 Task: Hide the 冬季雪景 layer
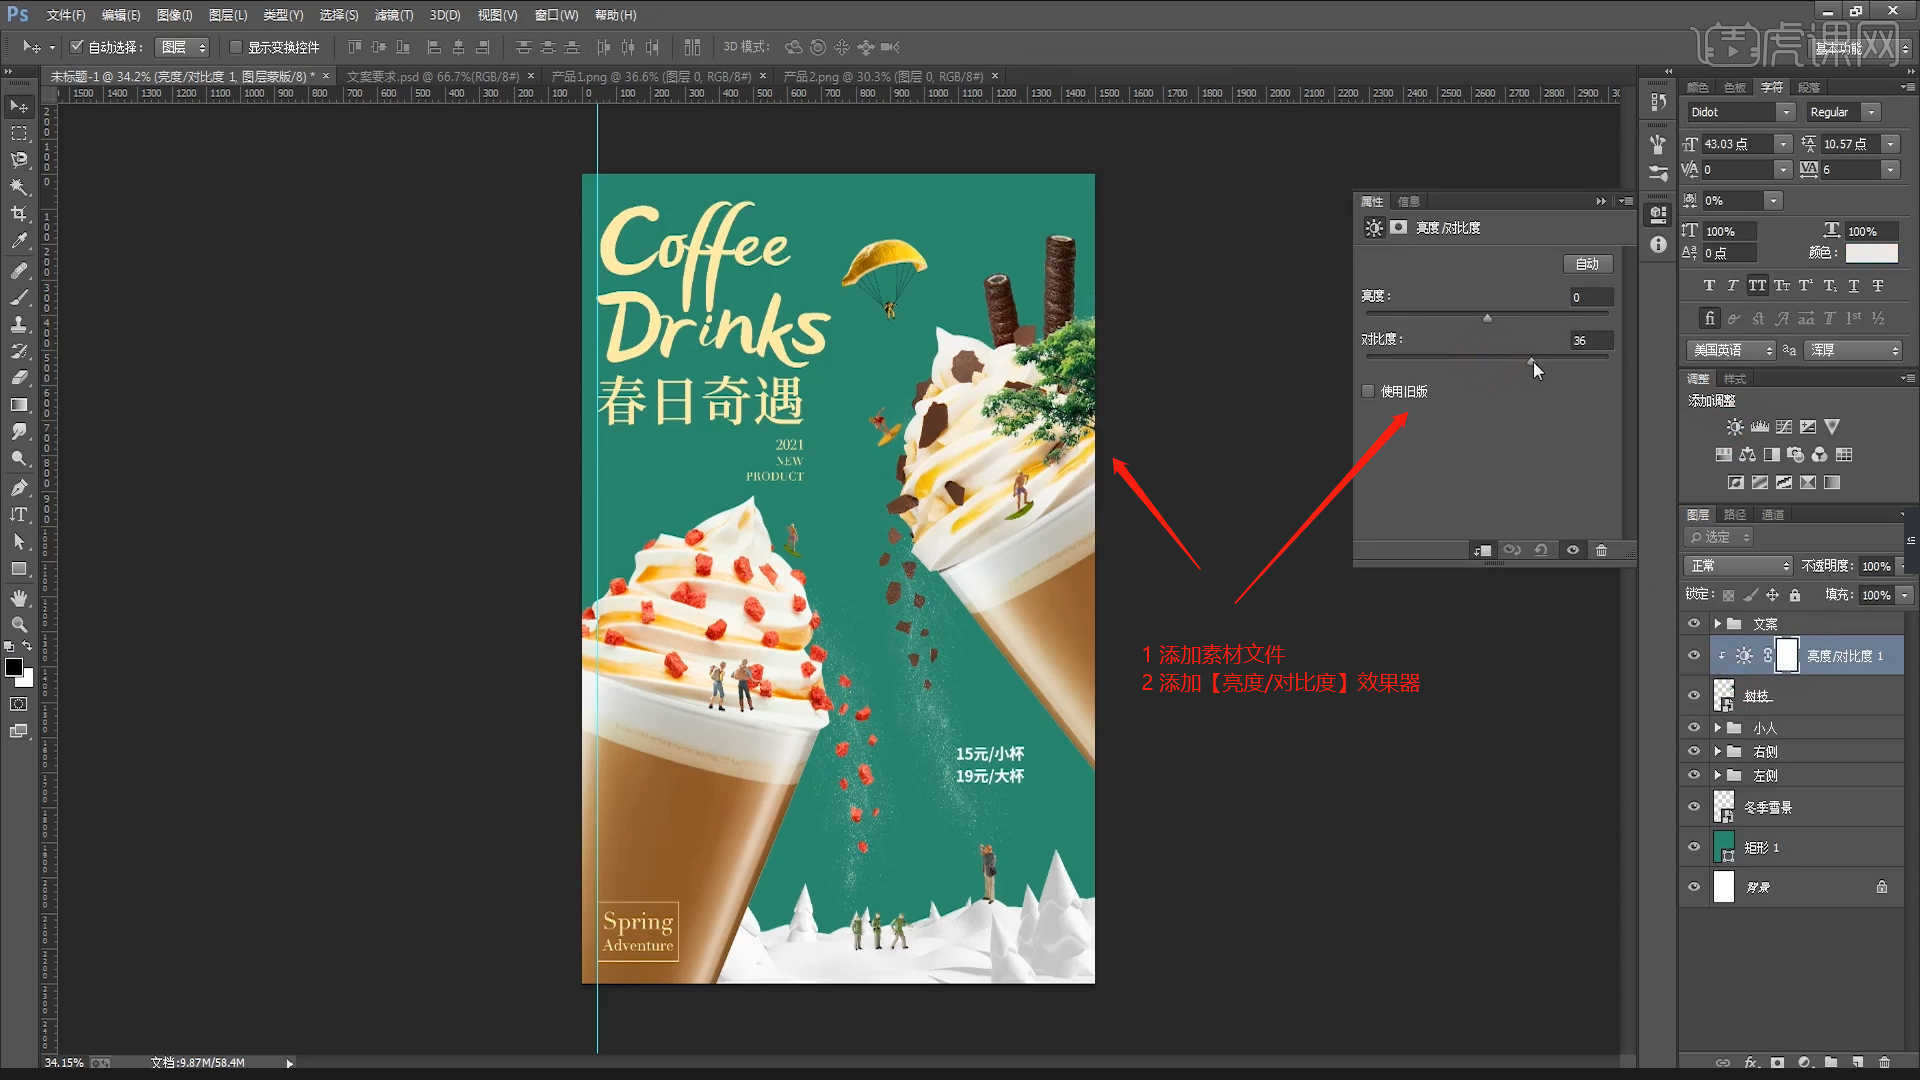point(1694,807)
